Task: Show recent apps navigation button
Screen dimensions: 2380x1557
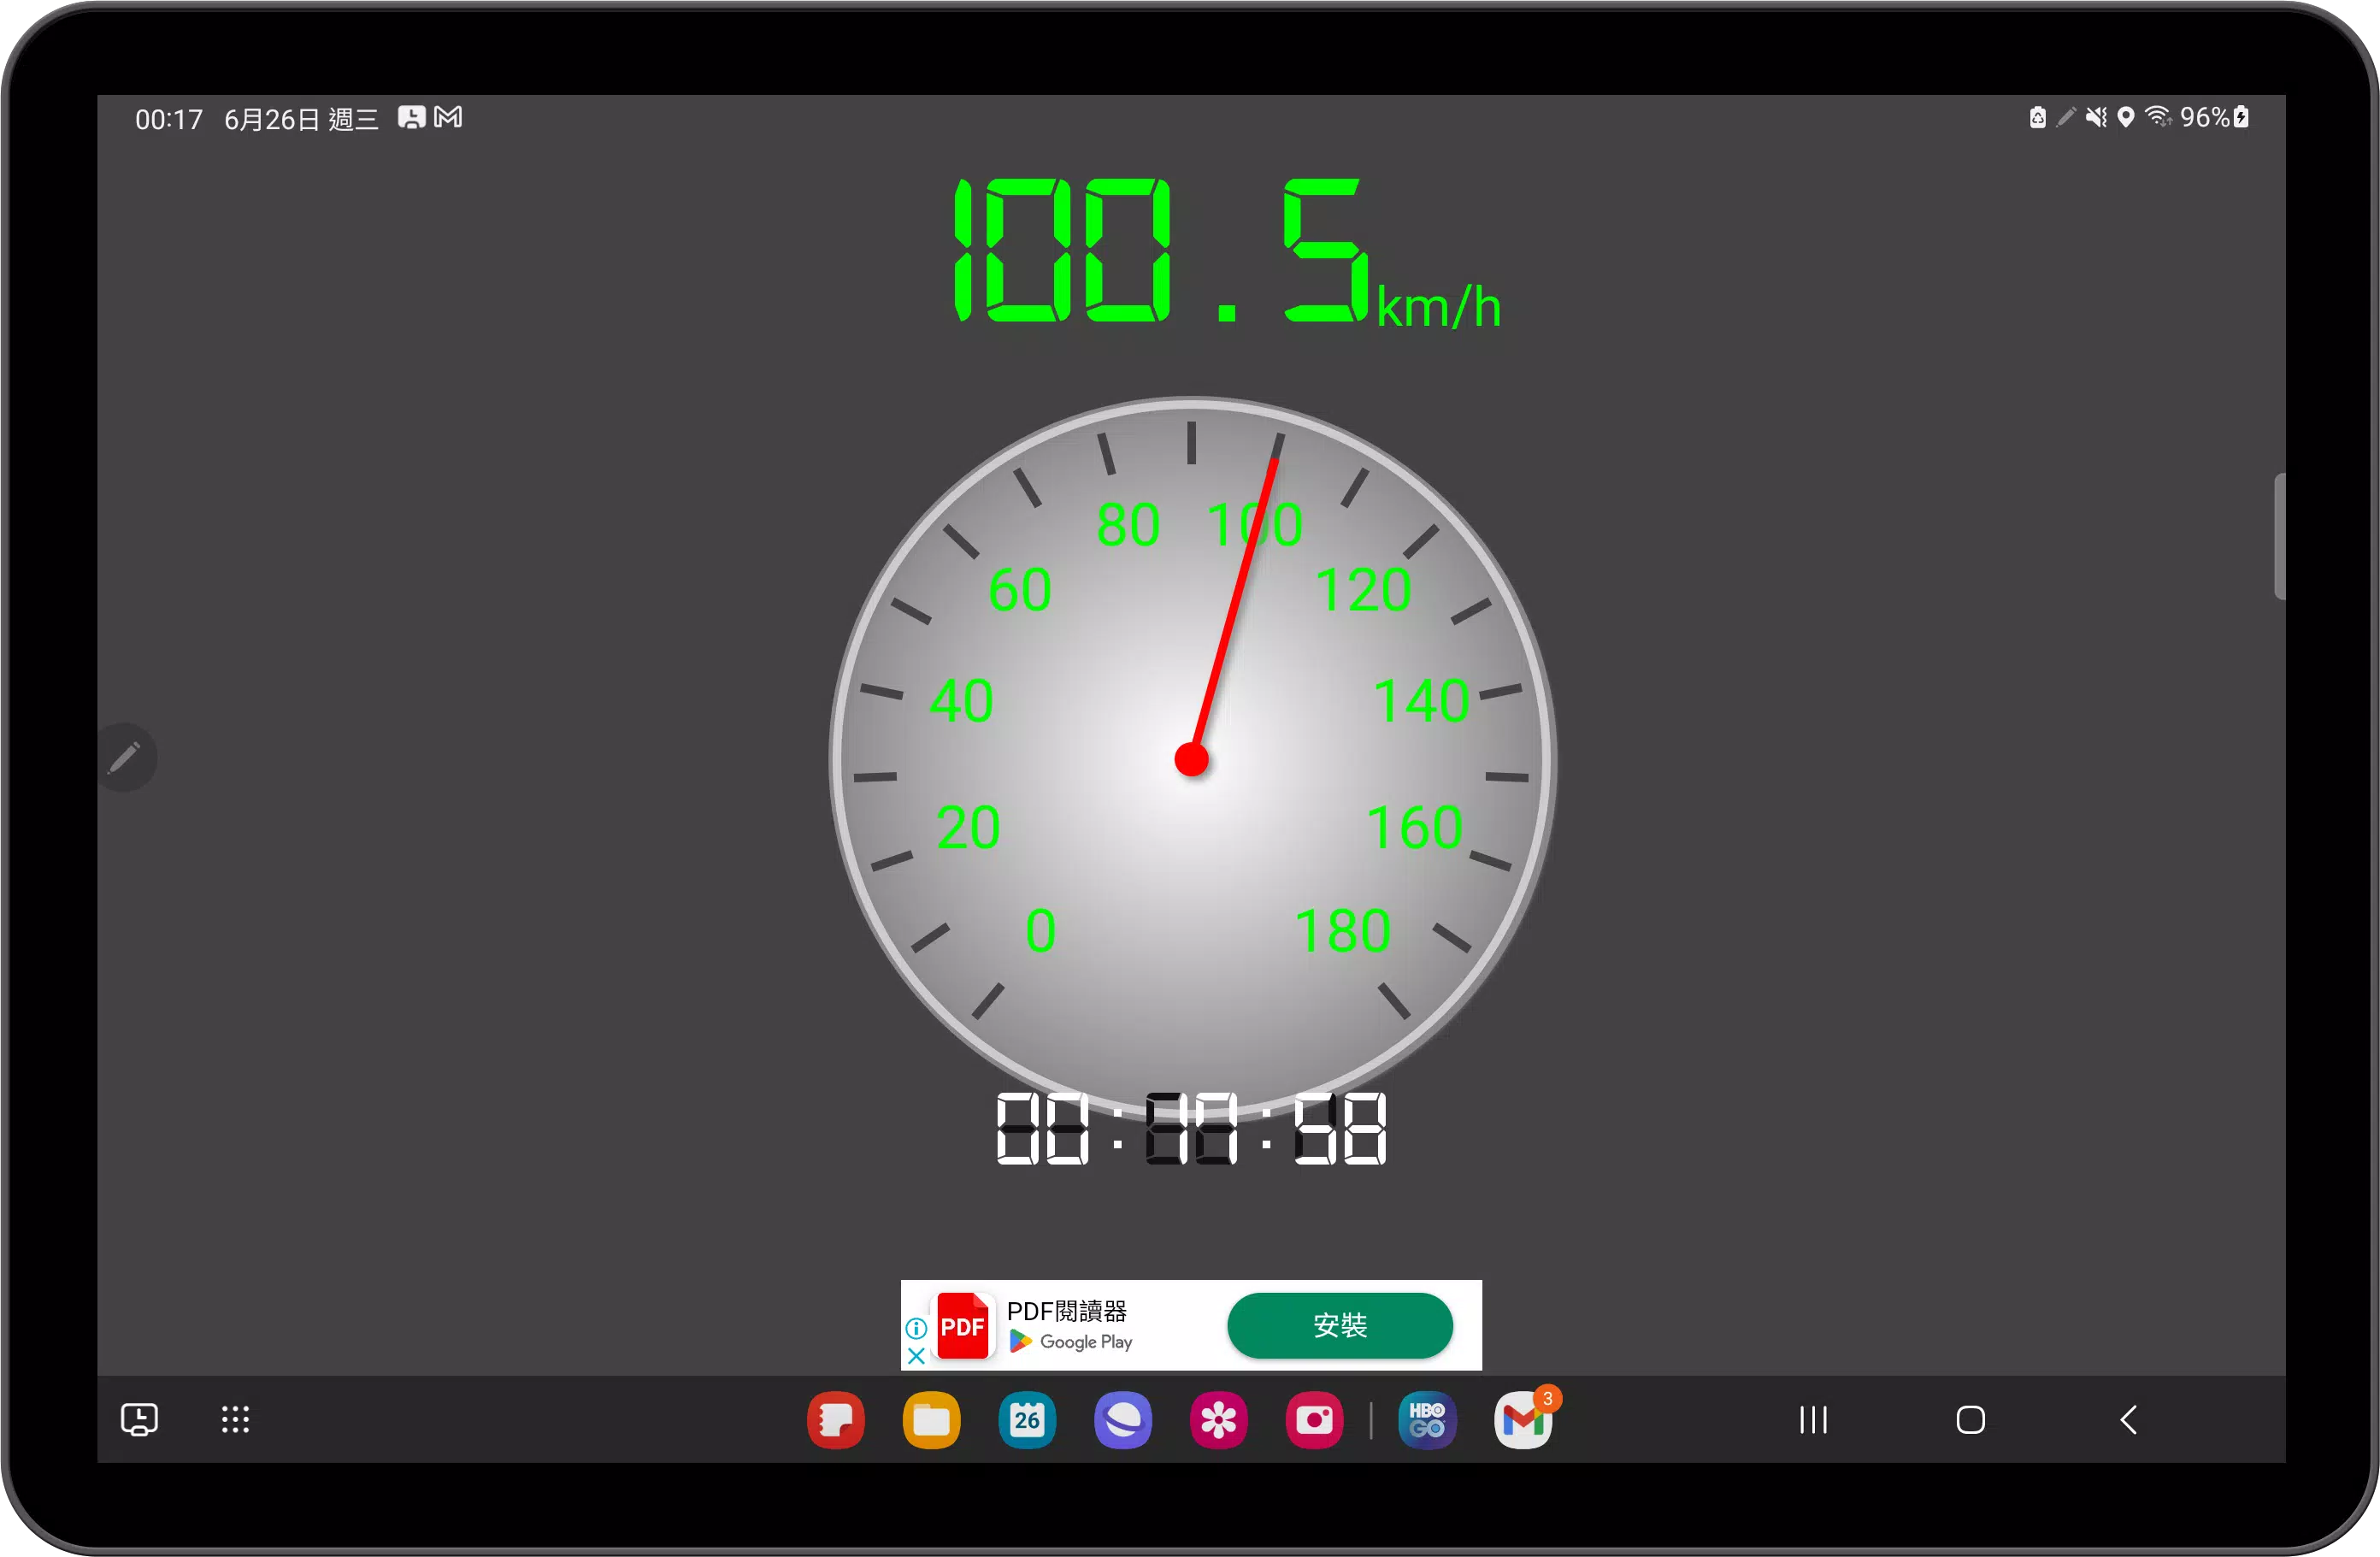Action: click(1813, 1419)
